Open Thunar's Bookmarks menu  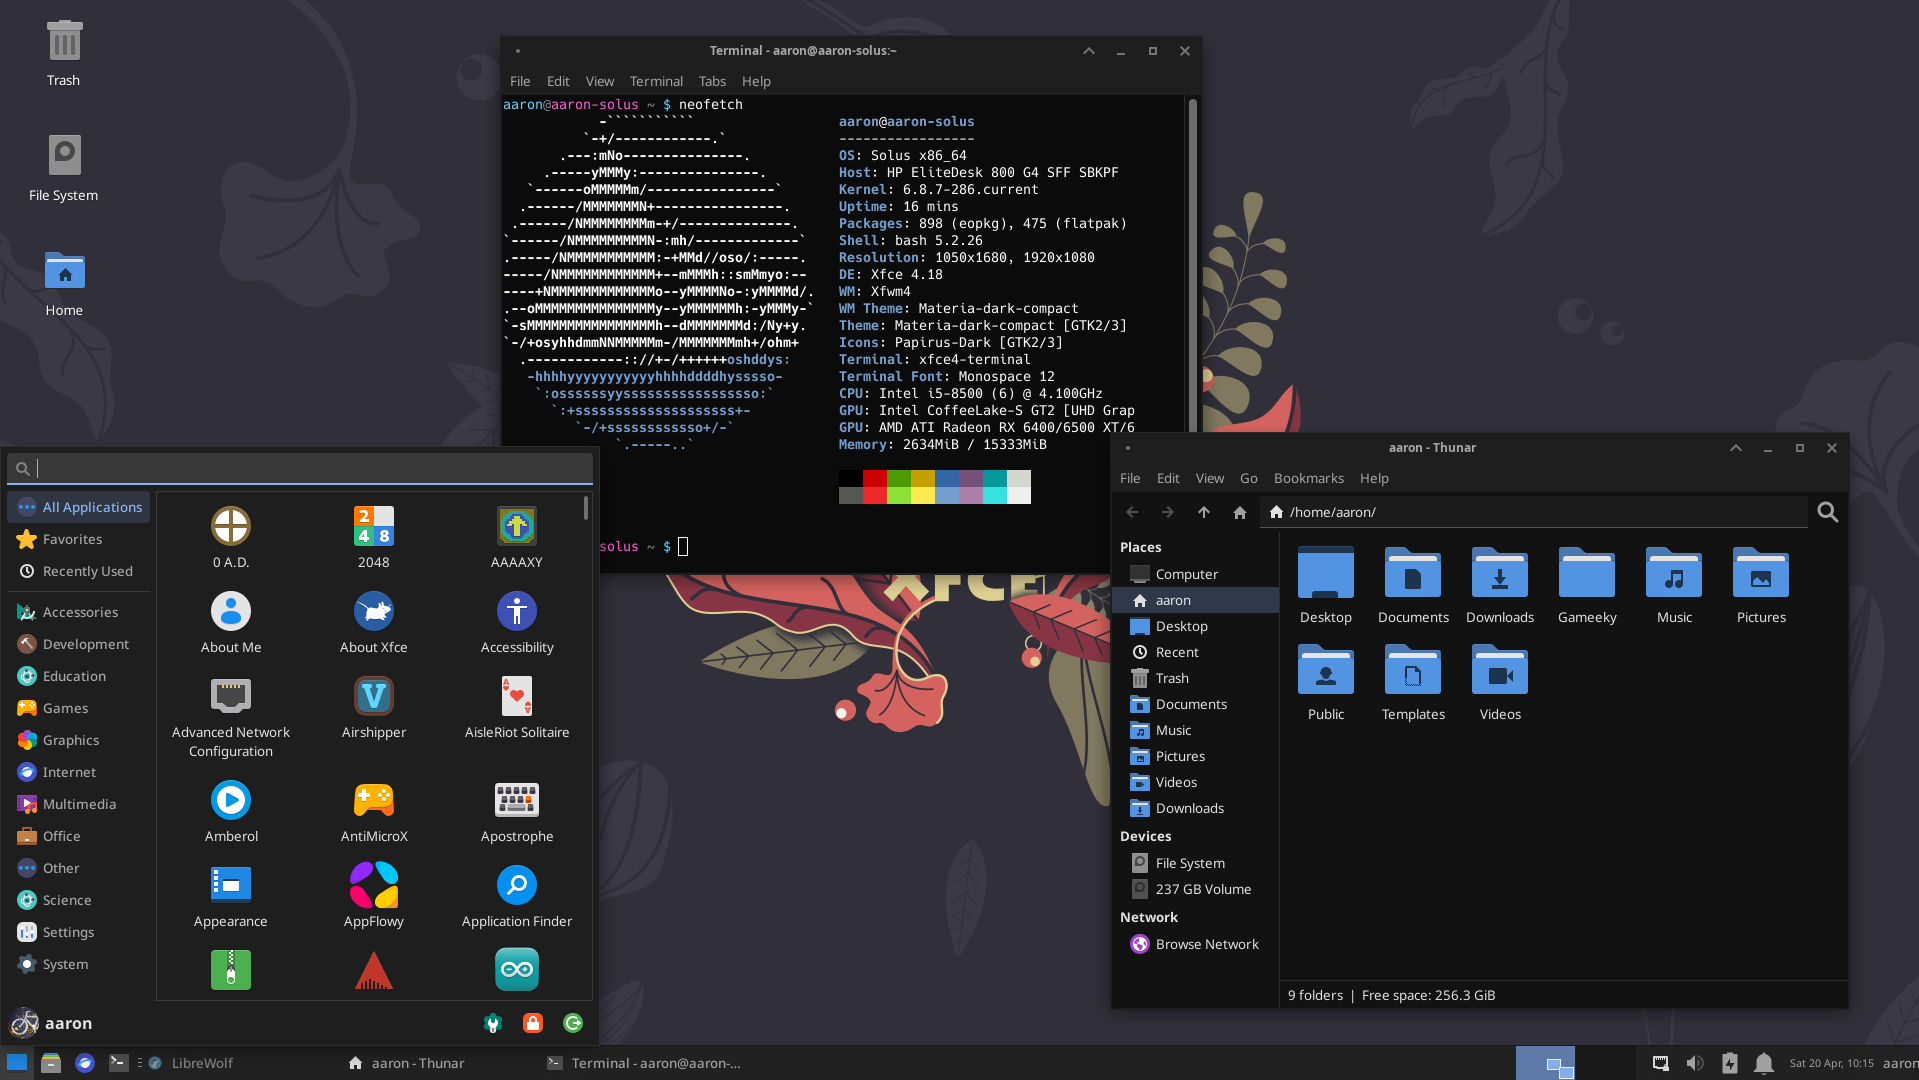tap(1308, 478)
